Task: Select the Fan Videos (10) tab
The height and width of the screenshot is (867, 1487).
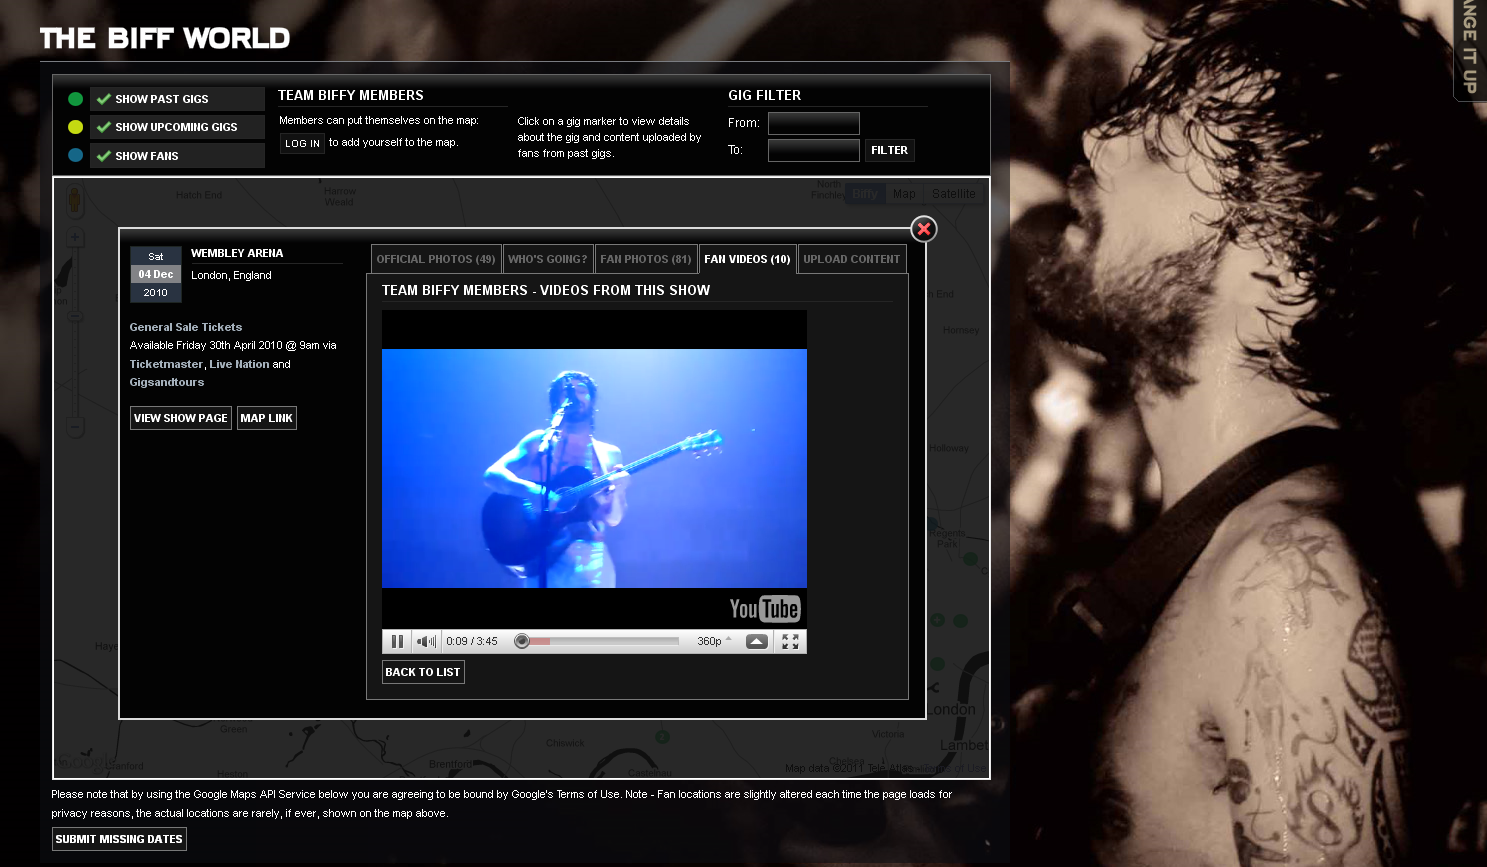Action: click(x=747, y=259)
